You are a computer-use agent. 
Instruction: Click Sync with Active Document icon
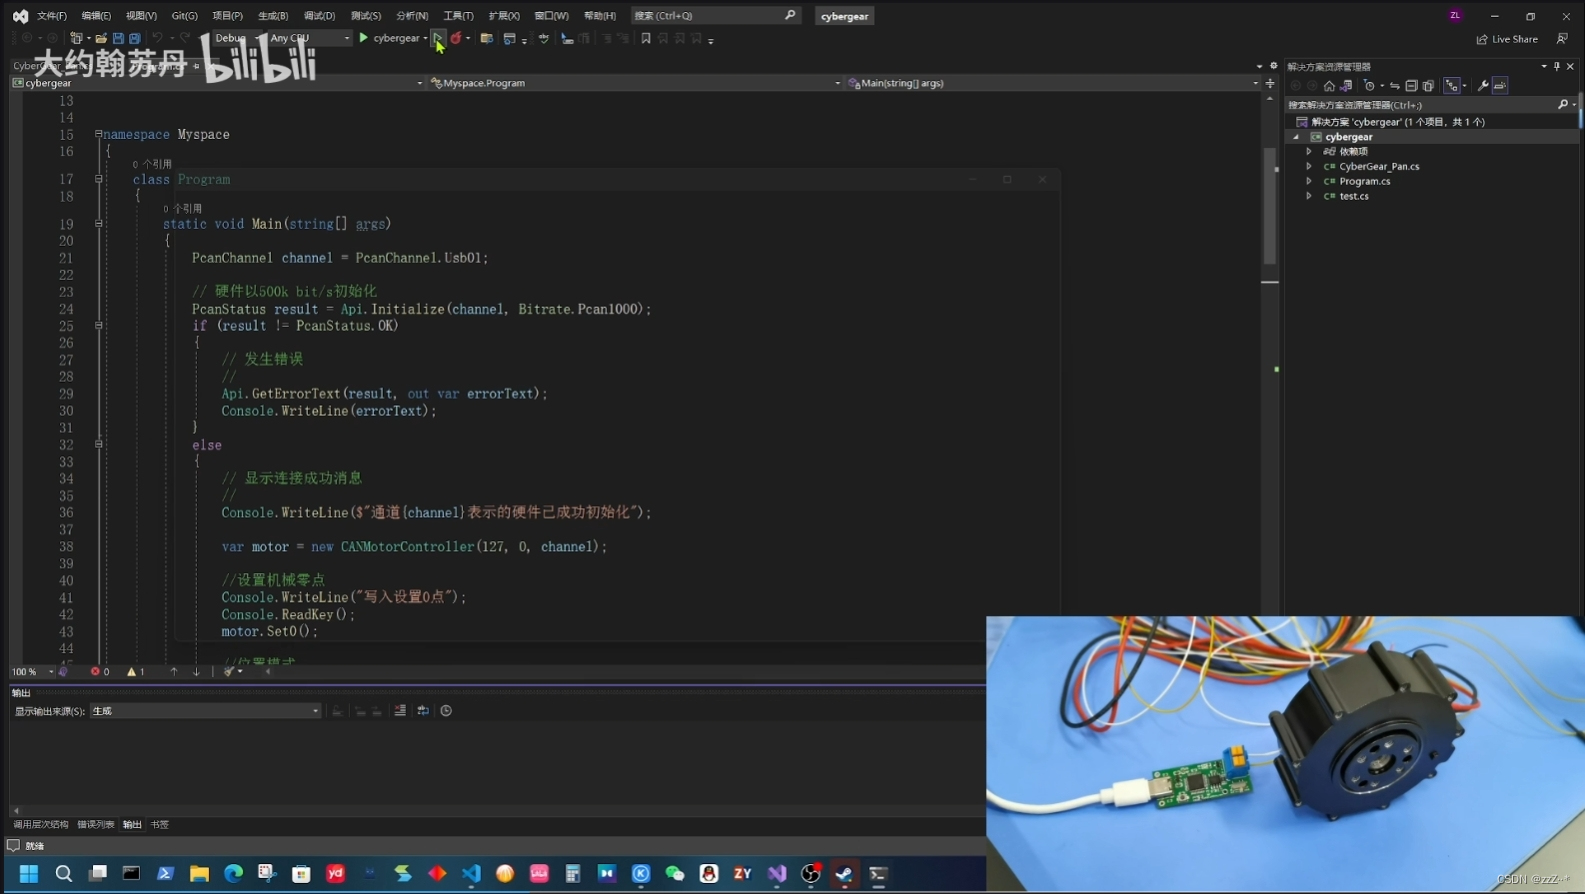1394,86
